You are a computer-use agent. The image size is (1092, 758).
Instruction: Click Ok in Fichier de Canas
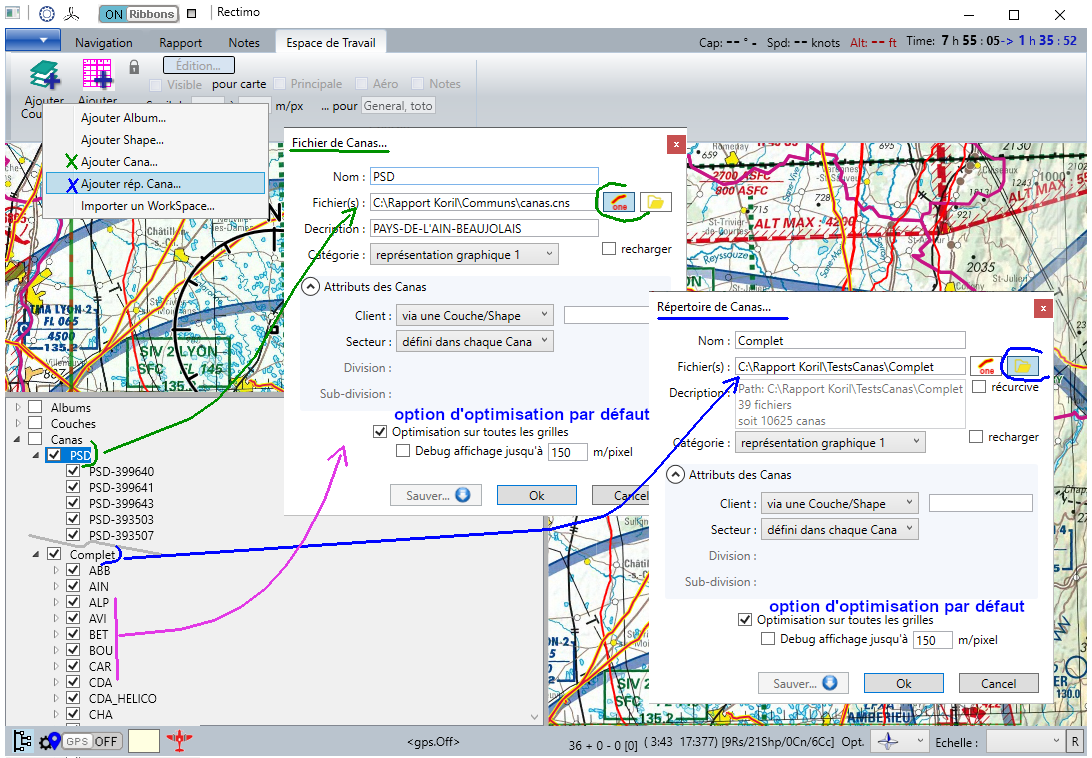pyautogui.click(x=536, y=495)
